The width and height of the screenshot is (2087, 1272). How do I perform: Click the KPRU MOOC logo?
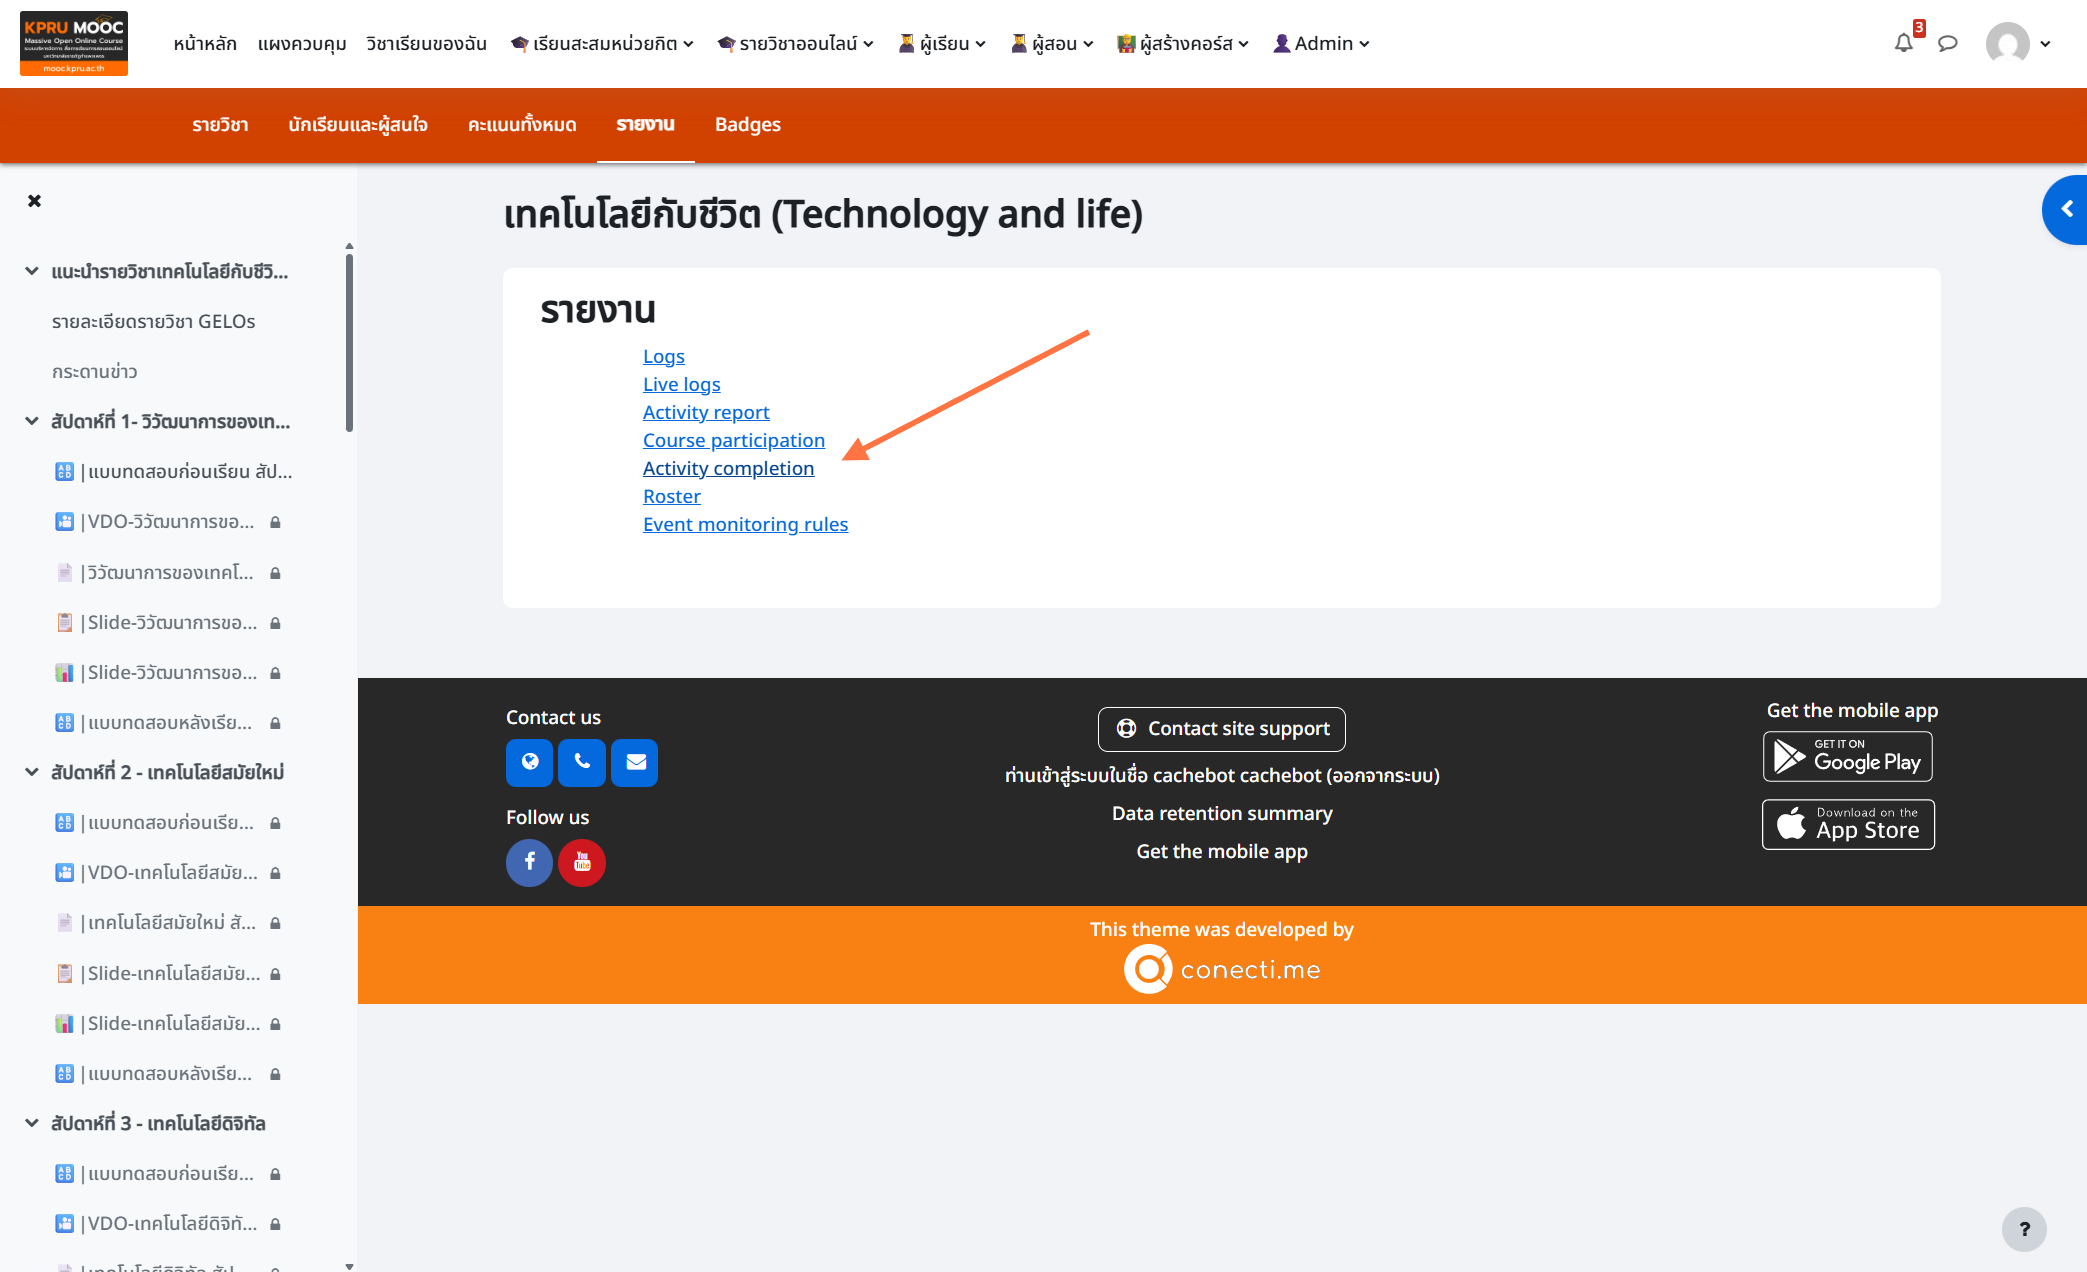click(x=74, y=43)
